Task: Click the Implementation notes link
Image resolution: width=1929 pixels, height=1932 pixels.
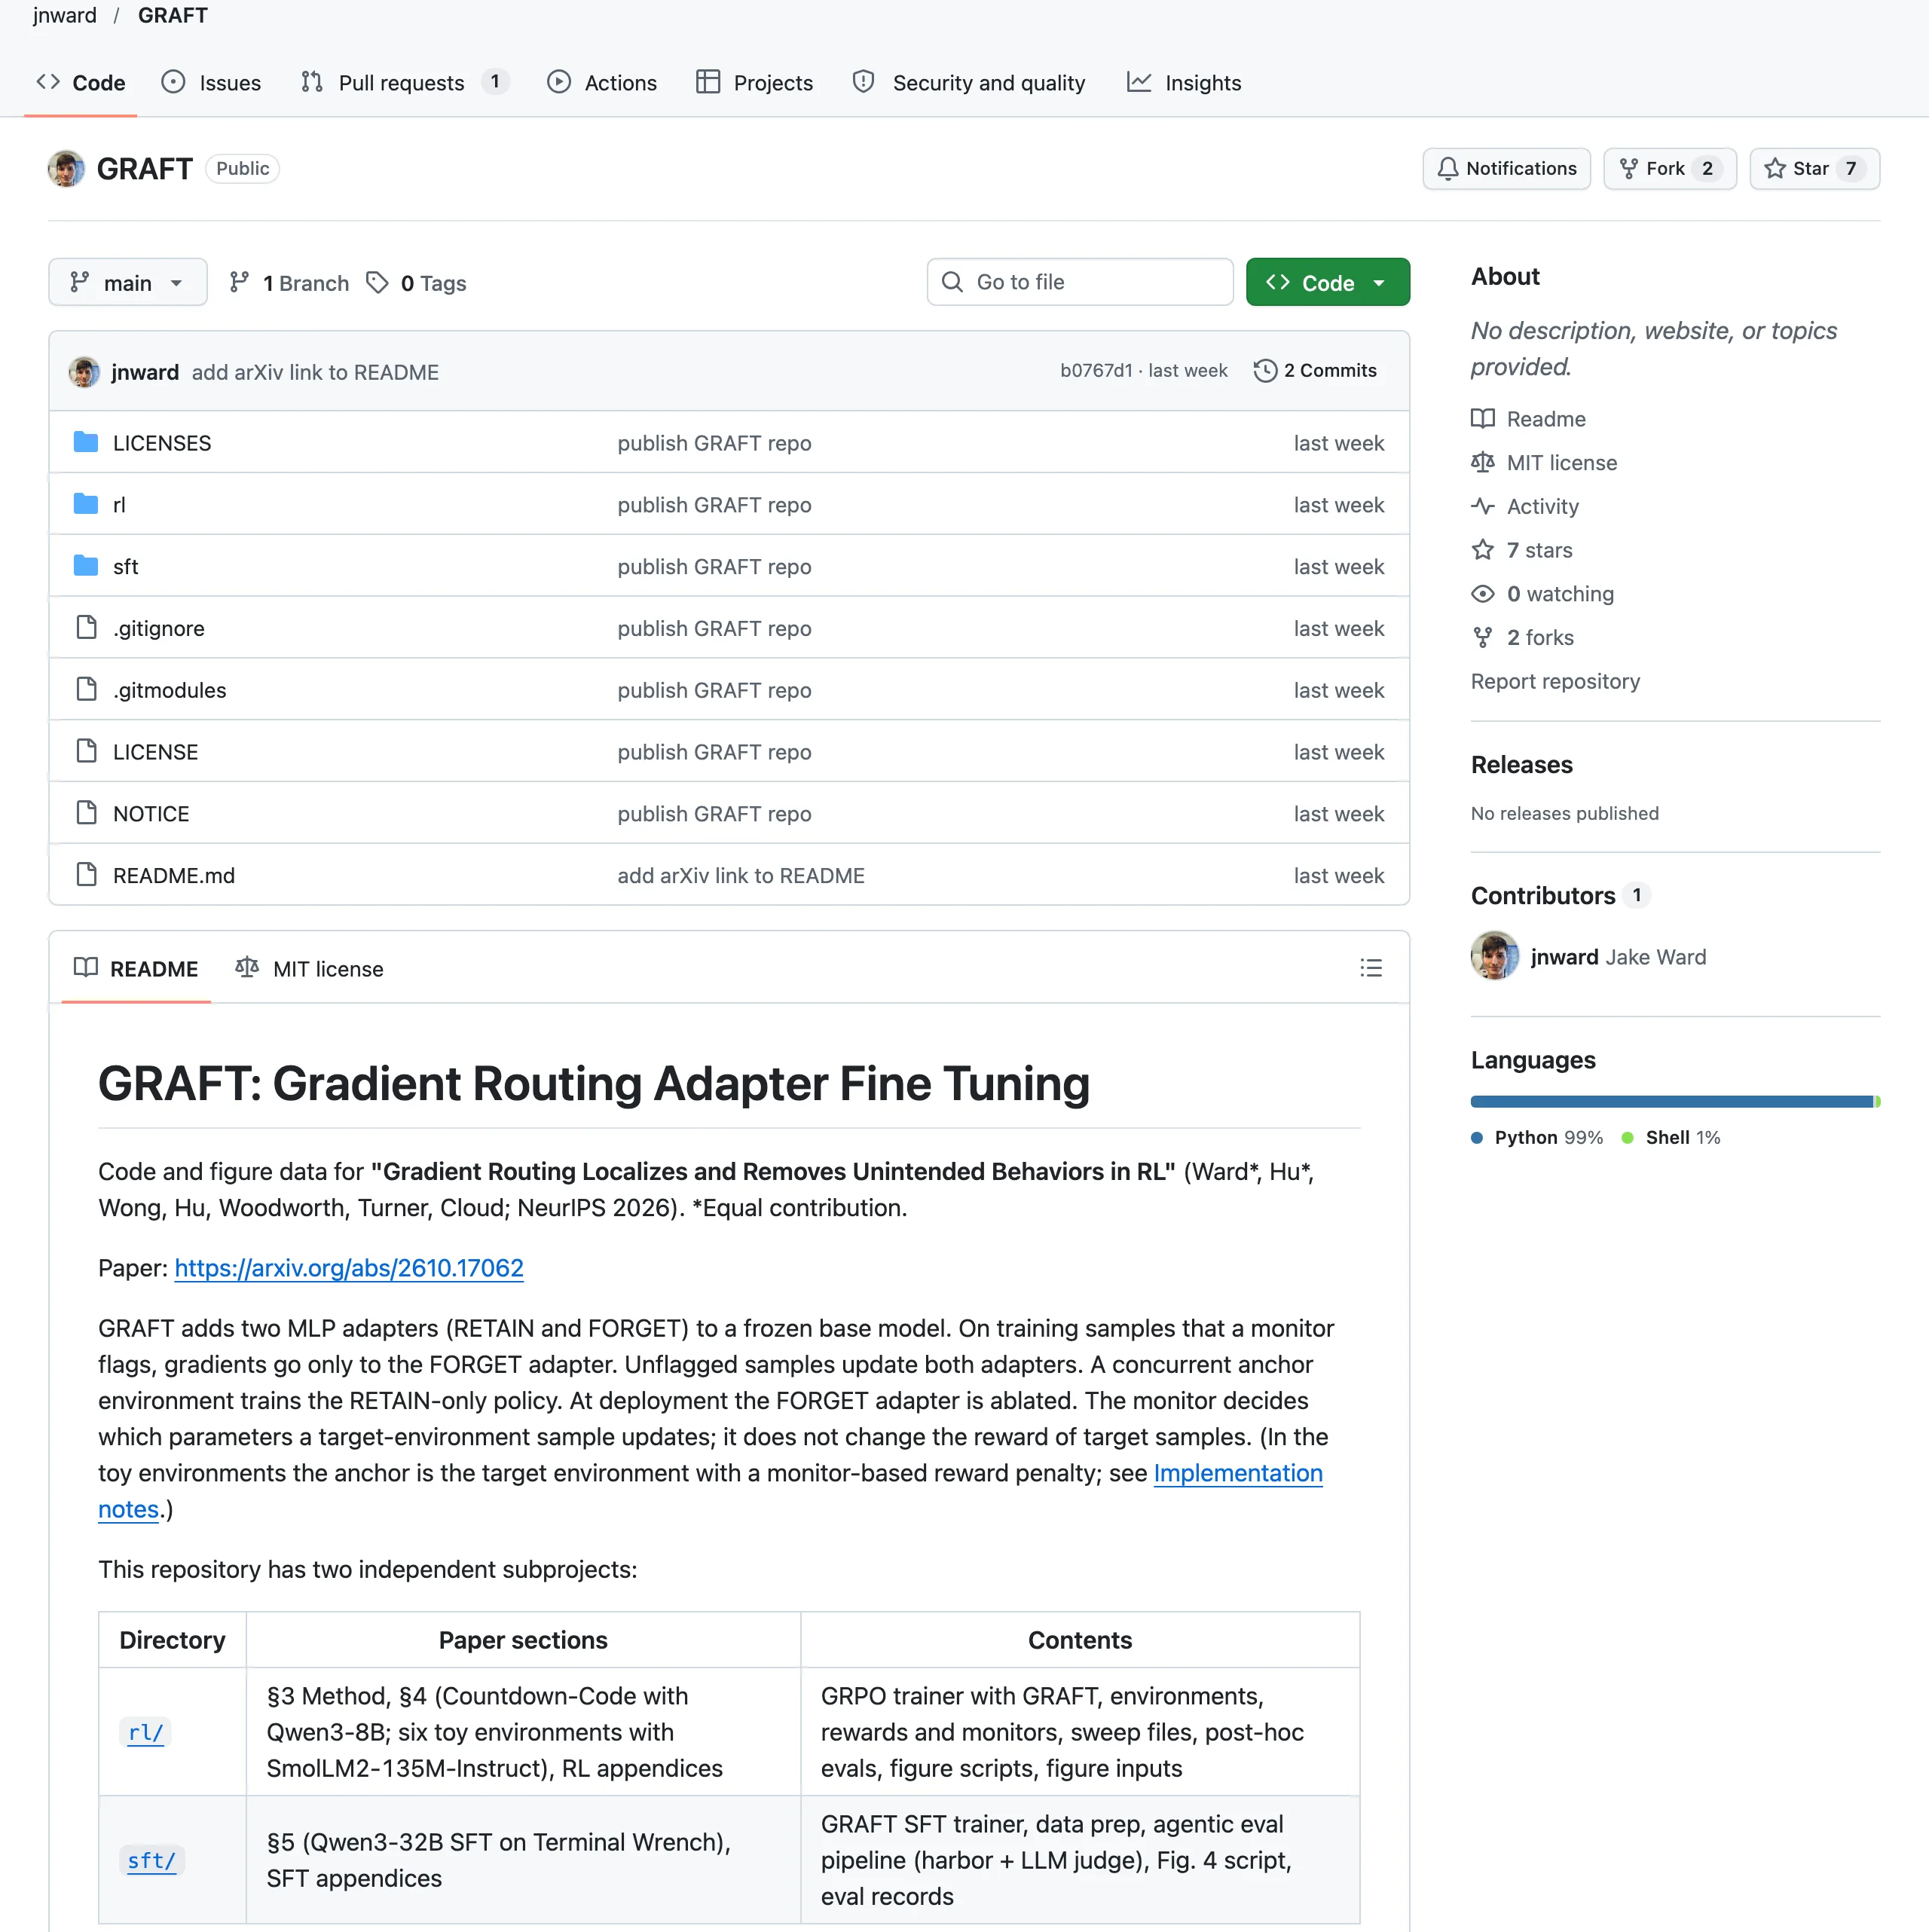Action: pyautogui.click(x=1238, y=1473)
